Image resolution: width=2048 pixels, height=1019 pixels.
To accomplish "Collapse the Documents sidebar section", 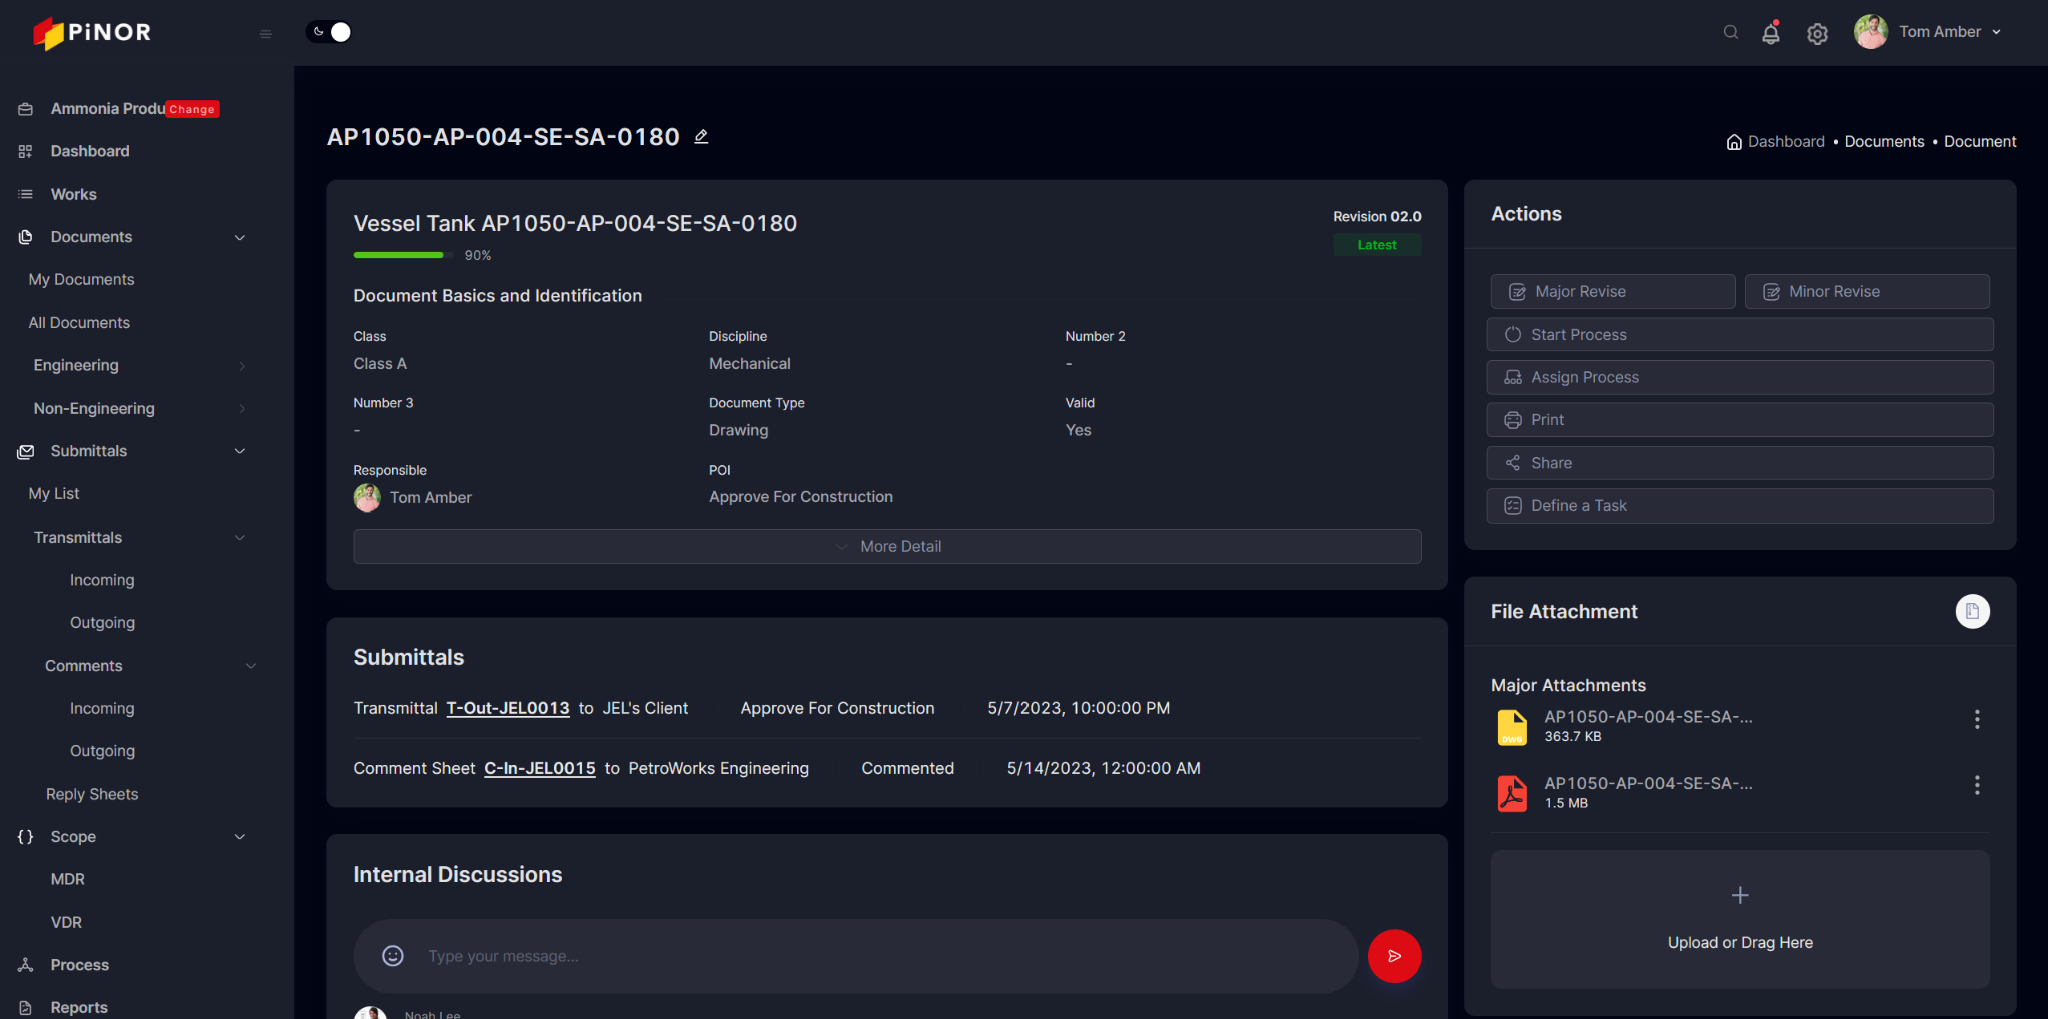I will 240,237.
